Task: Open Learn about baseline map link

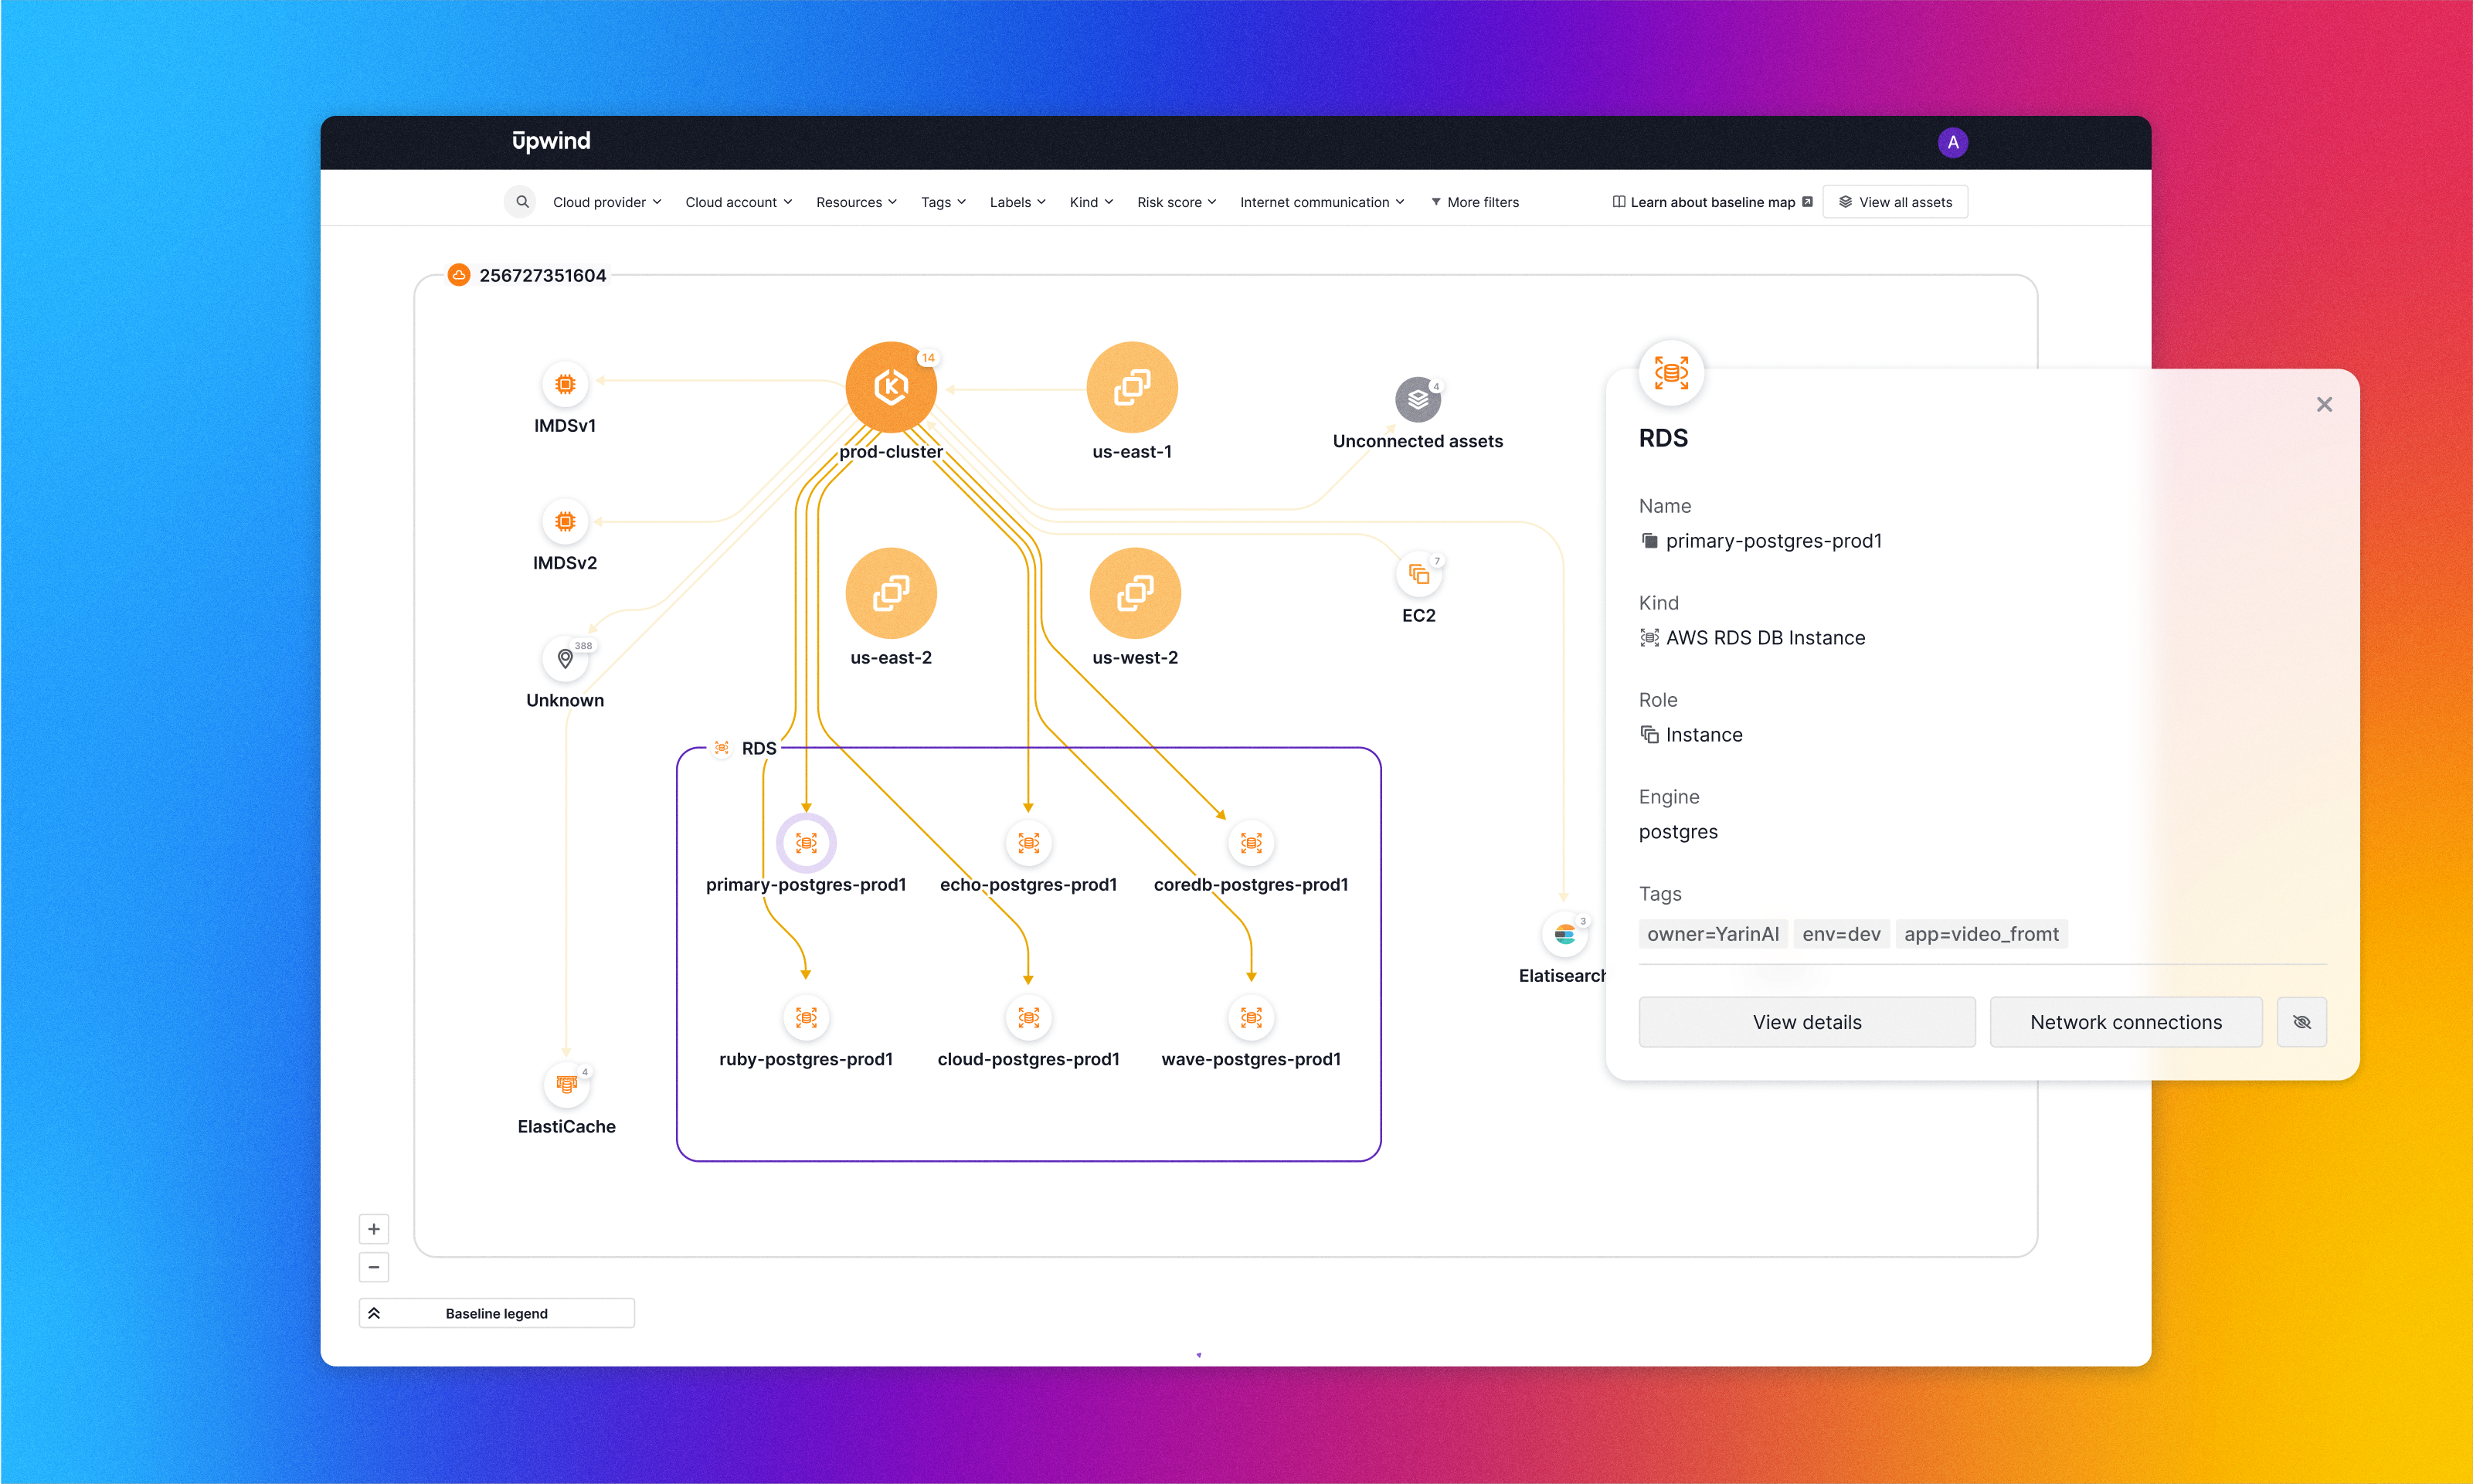Action: (1711, 202)
